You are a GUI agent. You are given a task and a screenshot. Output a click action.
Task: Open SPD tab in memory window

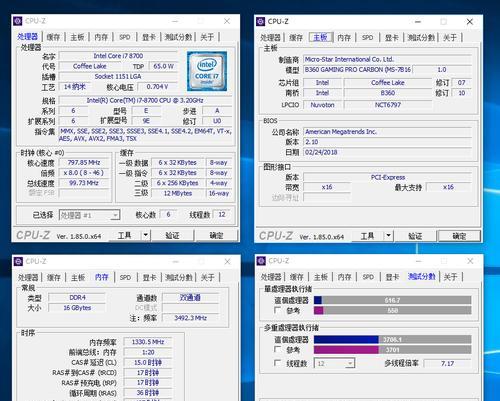tap(125, 277)
